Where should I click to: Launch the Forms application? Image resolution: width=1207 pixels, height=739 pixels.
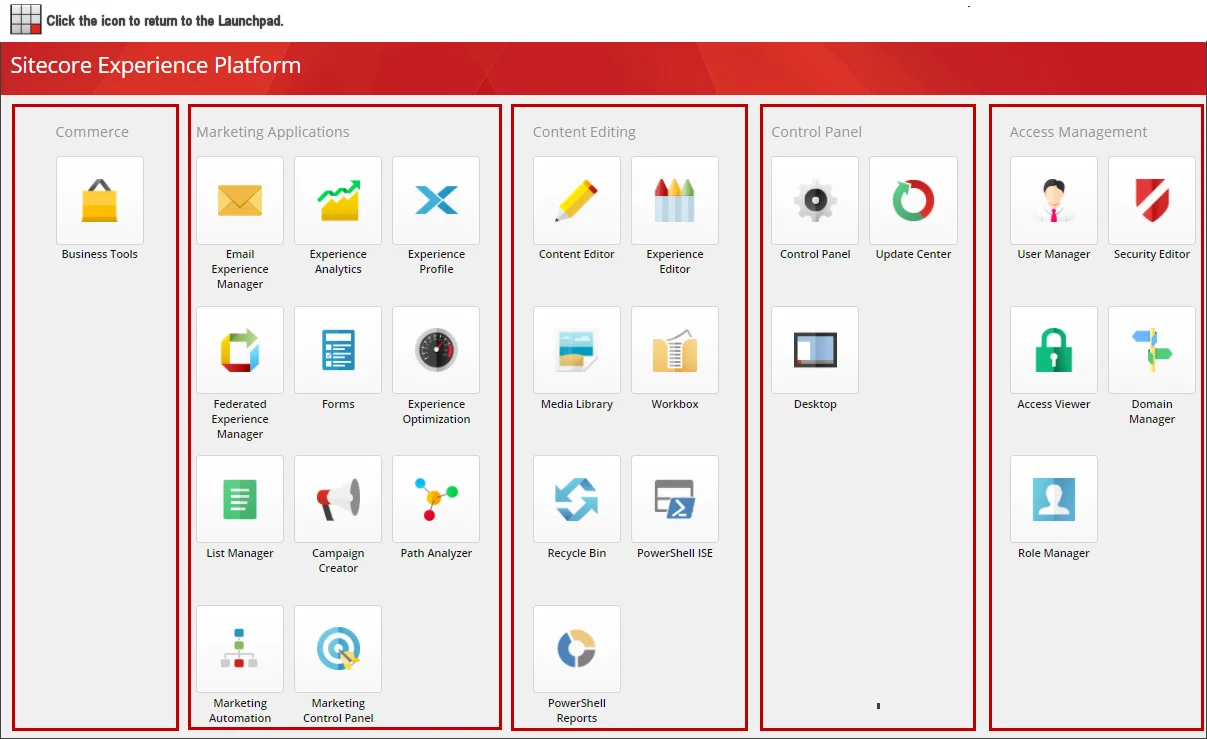pyautogui.click(x=338, y=350)
